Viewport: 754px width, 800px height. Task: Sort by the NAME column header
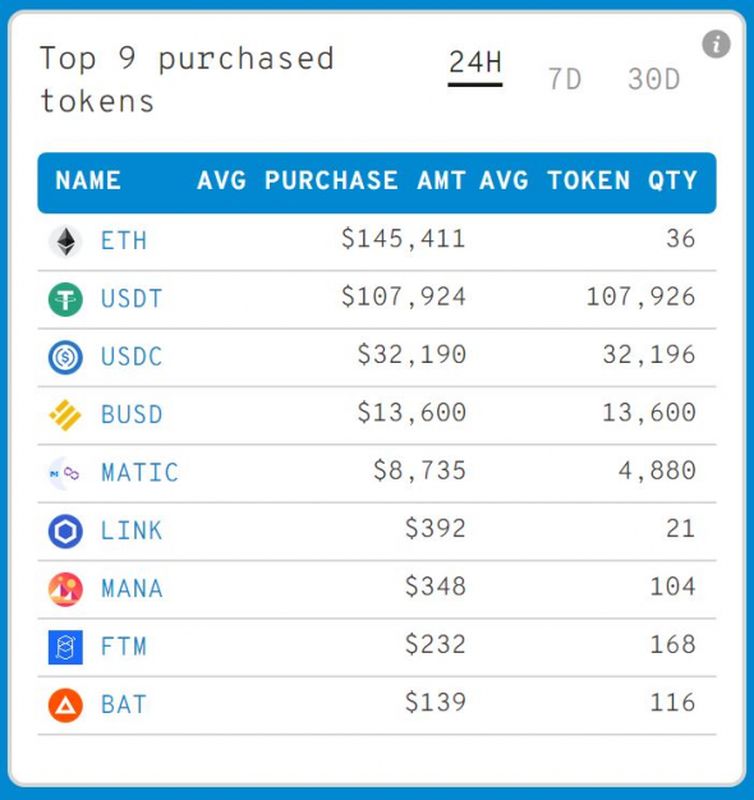click(89, 181)
